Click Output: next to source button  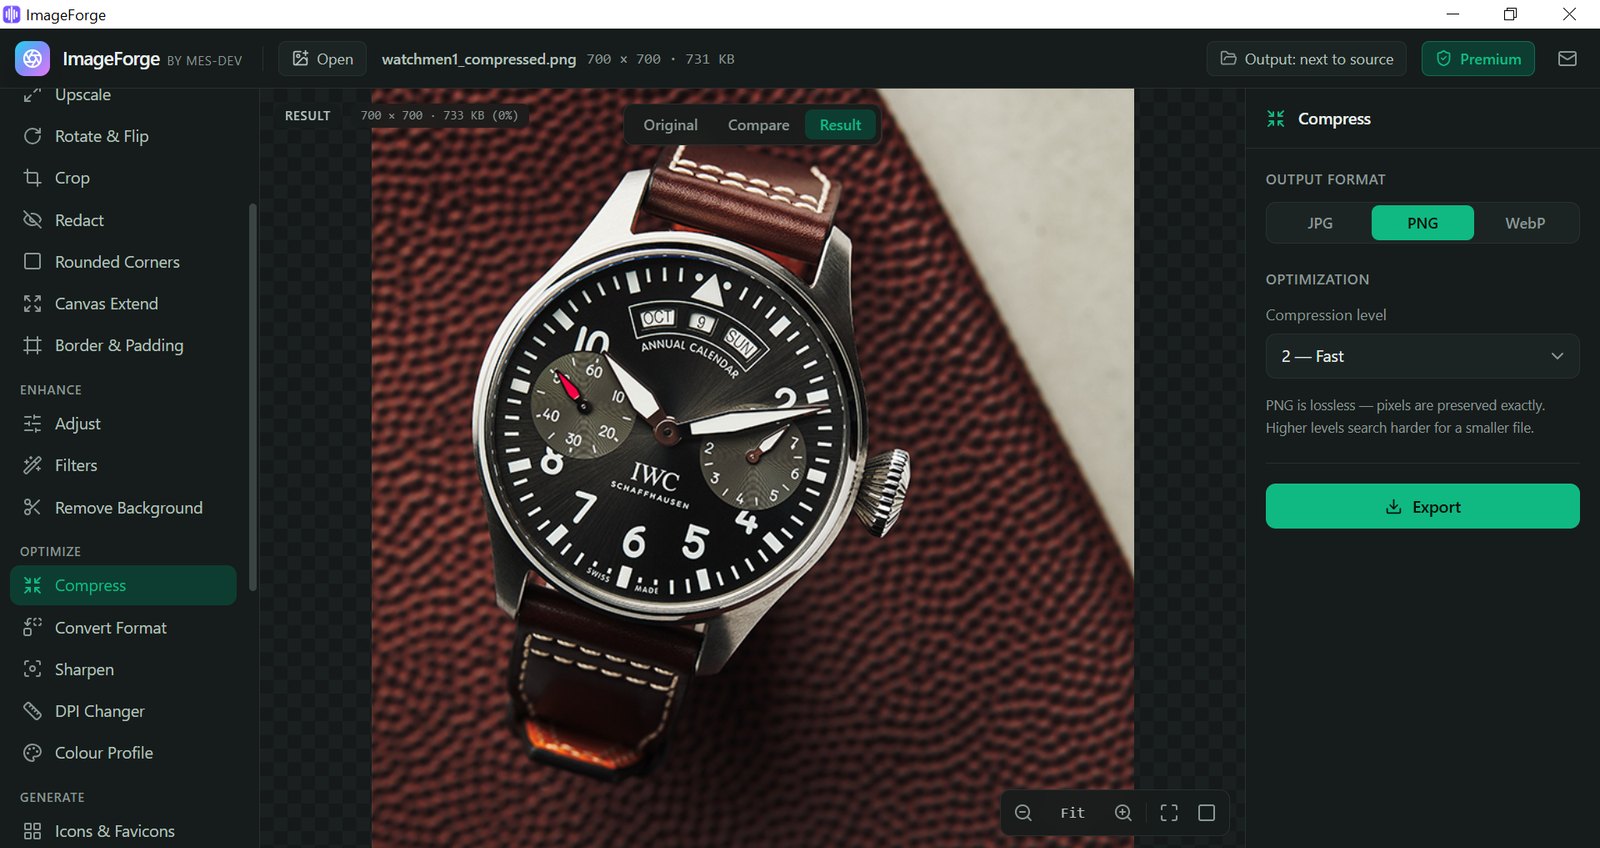(1306, 59)
